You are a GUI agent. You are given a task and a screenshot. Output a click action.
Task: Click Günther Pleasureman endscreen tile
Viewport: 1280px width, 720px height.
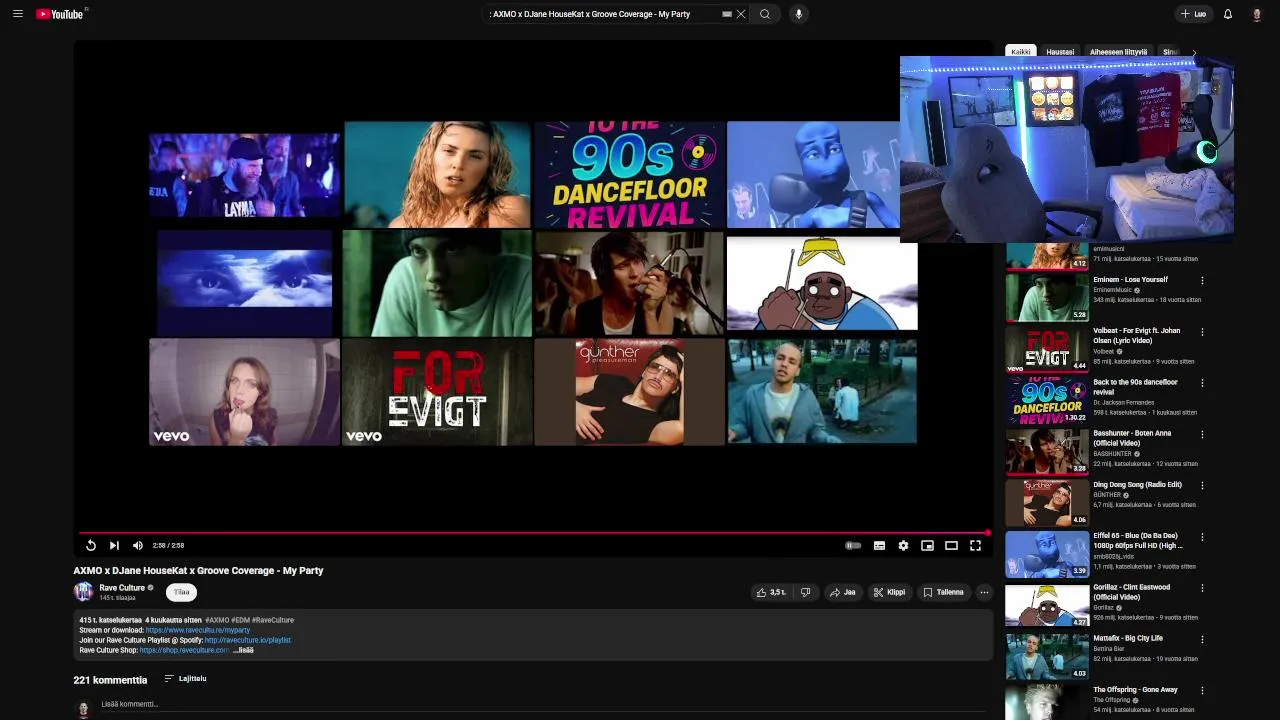pyautogui.click(x=629, y=392)
